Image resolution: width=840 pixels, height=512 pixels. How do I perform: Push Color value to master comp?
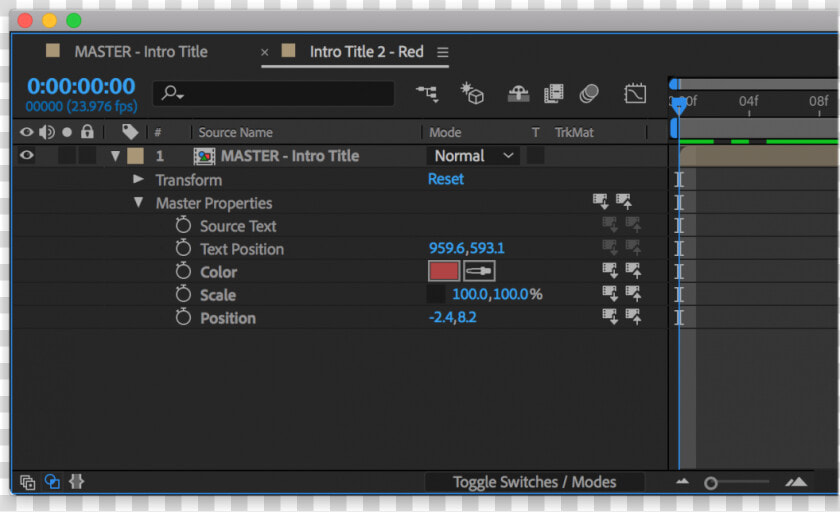pos(633,271)
